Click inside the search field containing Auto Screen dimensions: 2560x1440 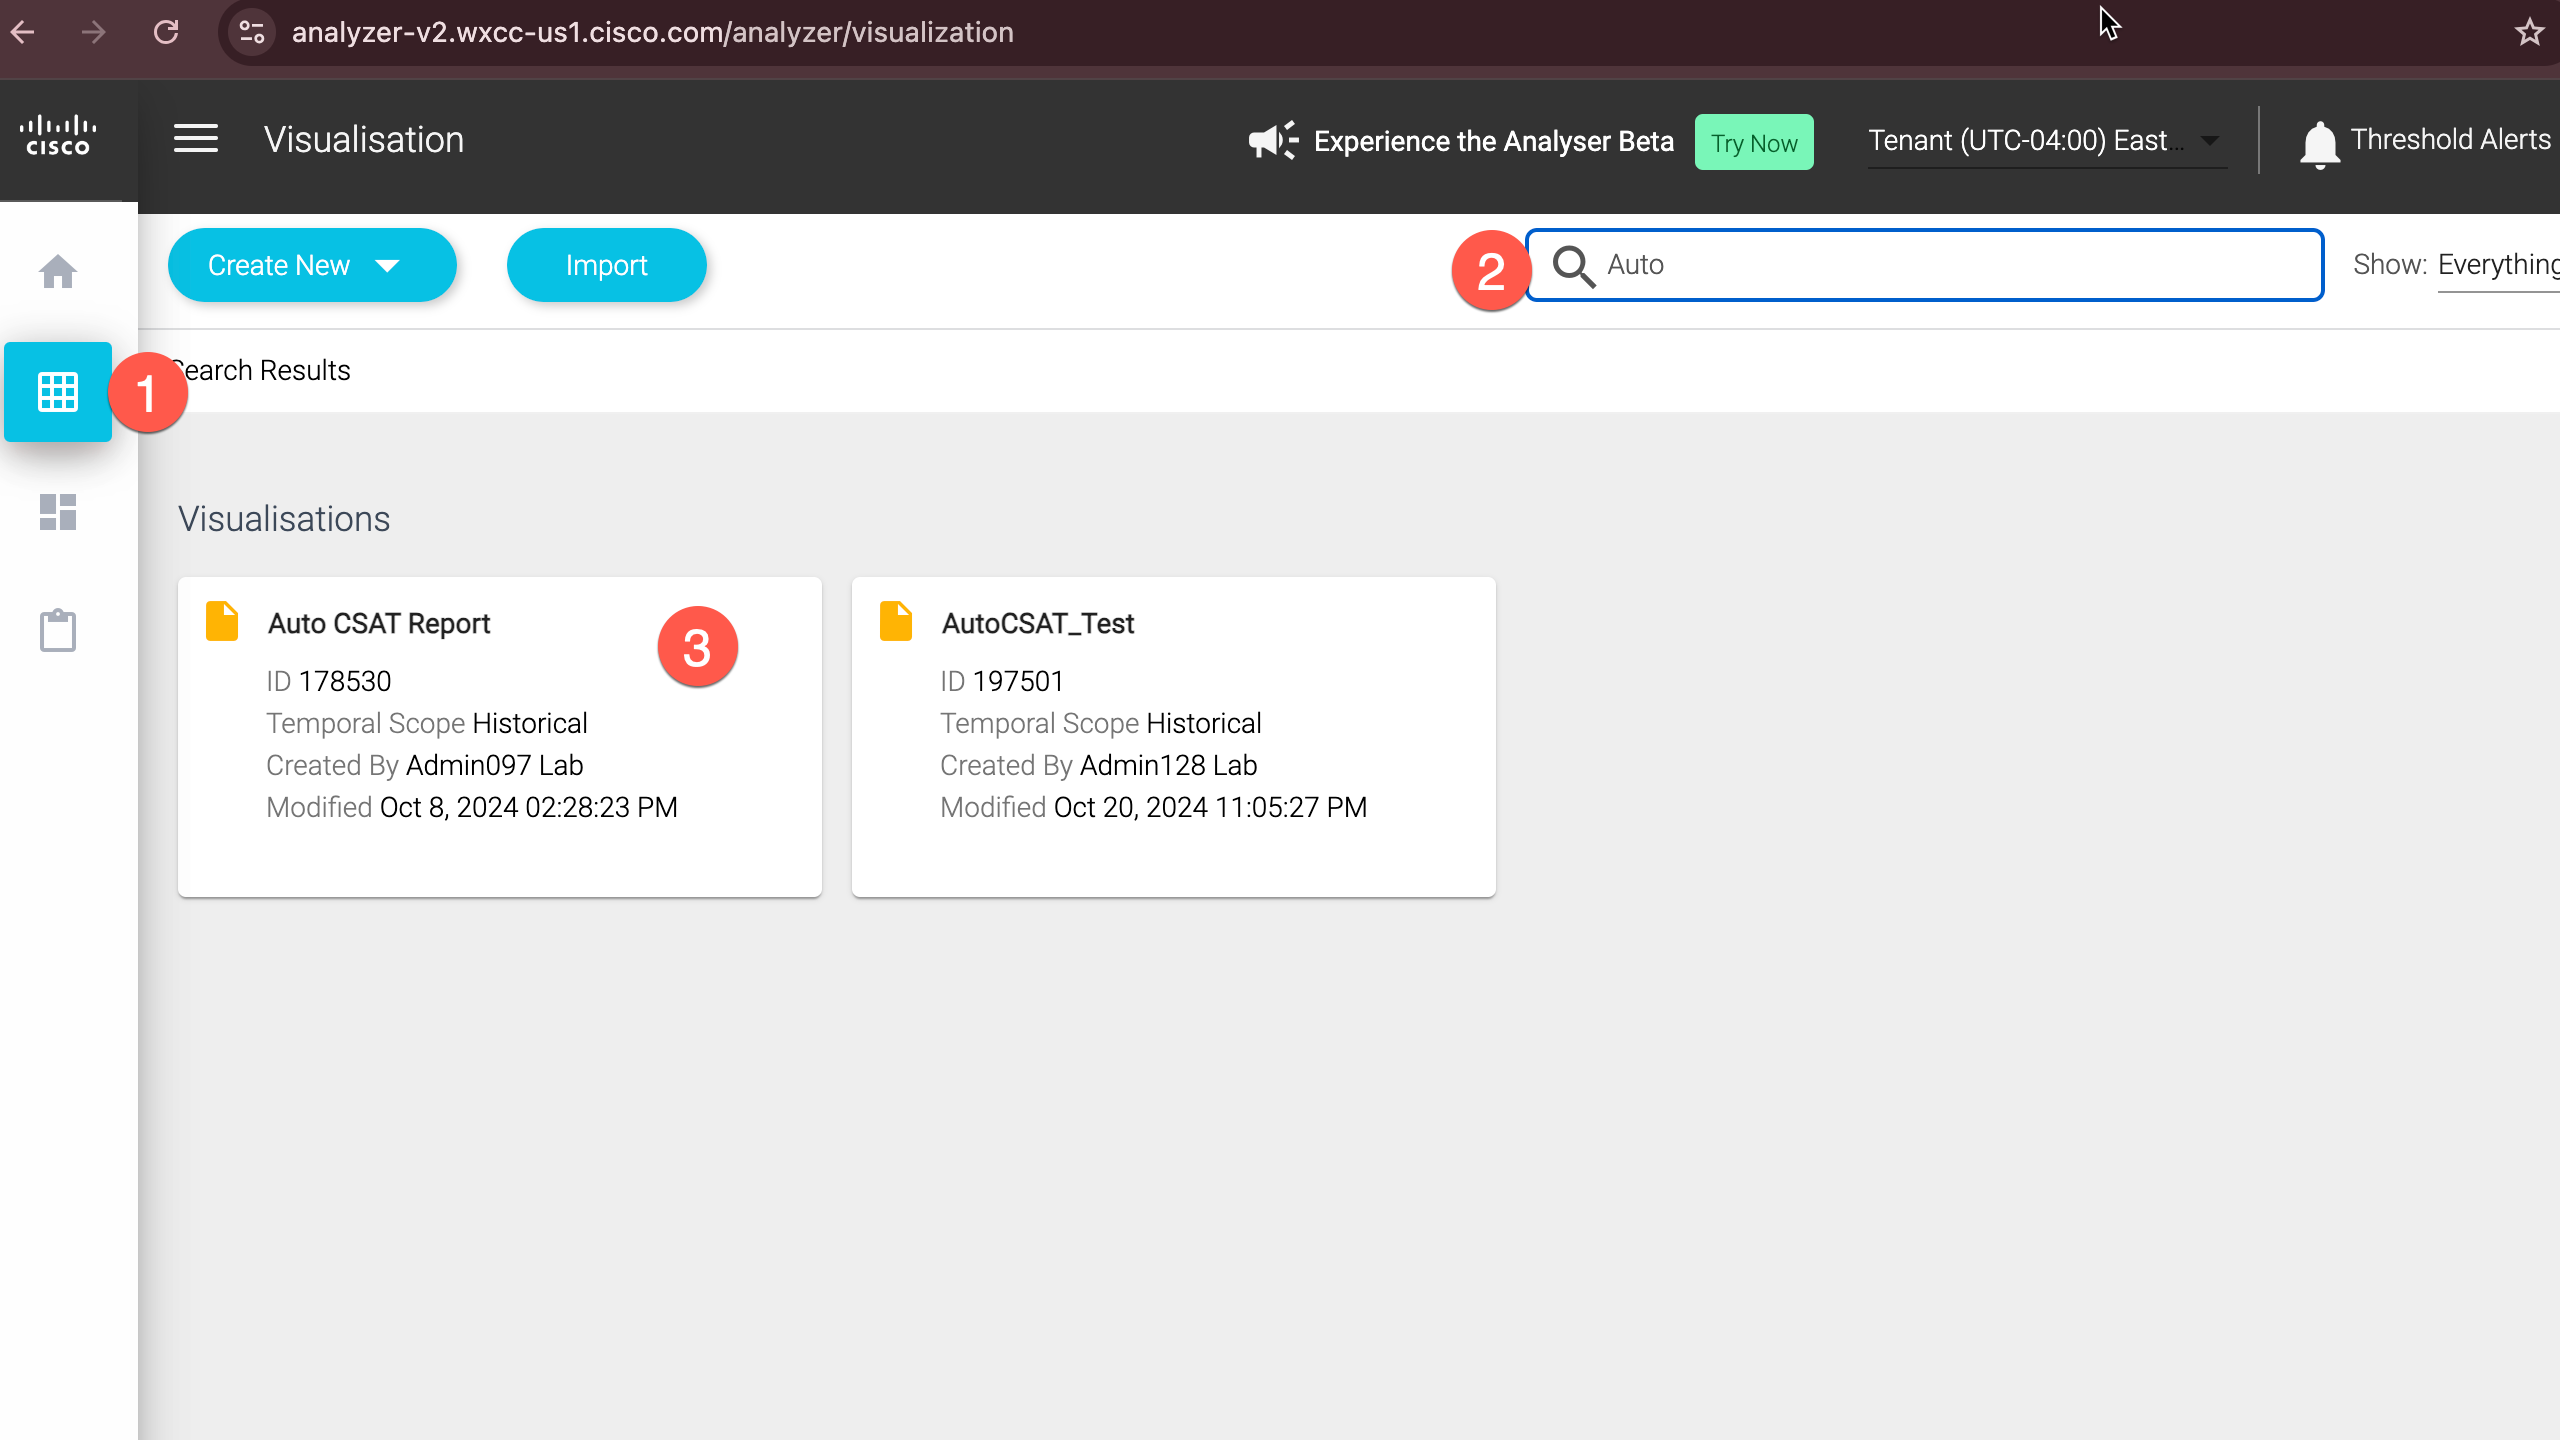(x=1950, y=265)
